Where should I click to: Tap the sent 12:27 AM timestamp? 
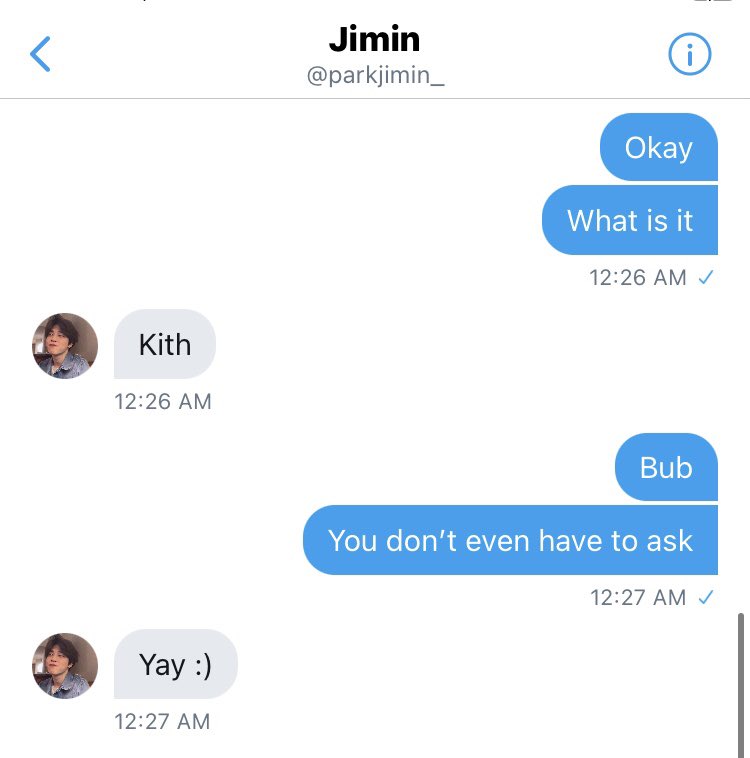tap(638, 598)
